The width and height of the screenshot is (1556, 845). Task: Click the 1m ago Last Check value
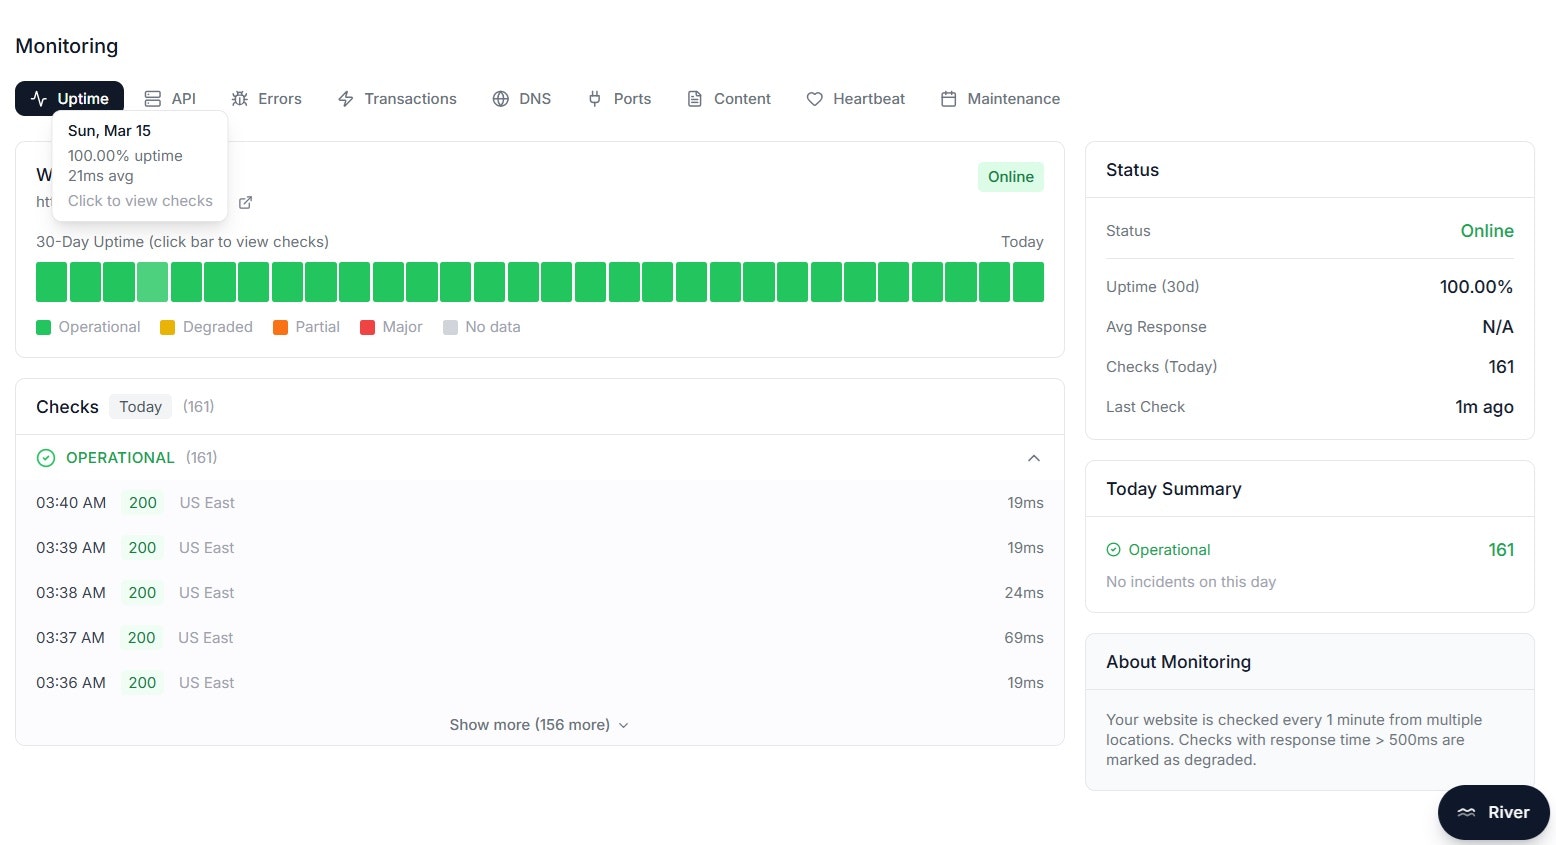[x=1484, y=407]
